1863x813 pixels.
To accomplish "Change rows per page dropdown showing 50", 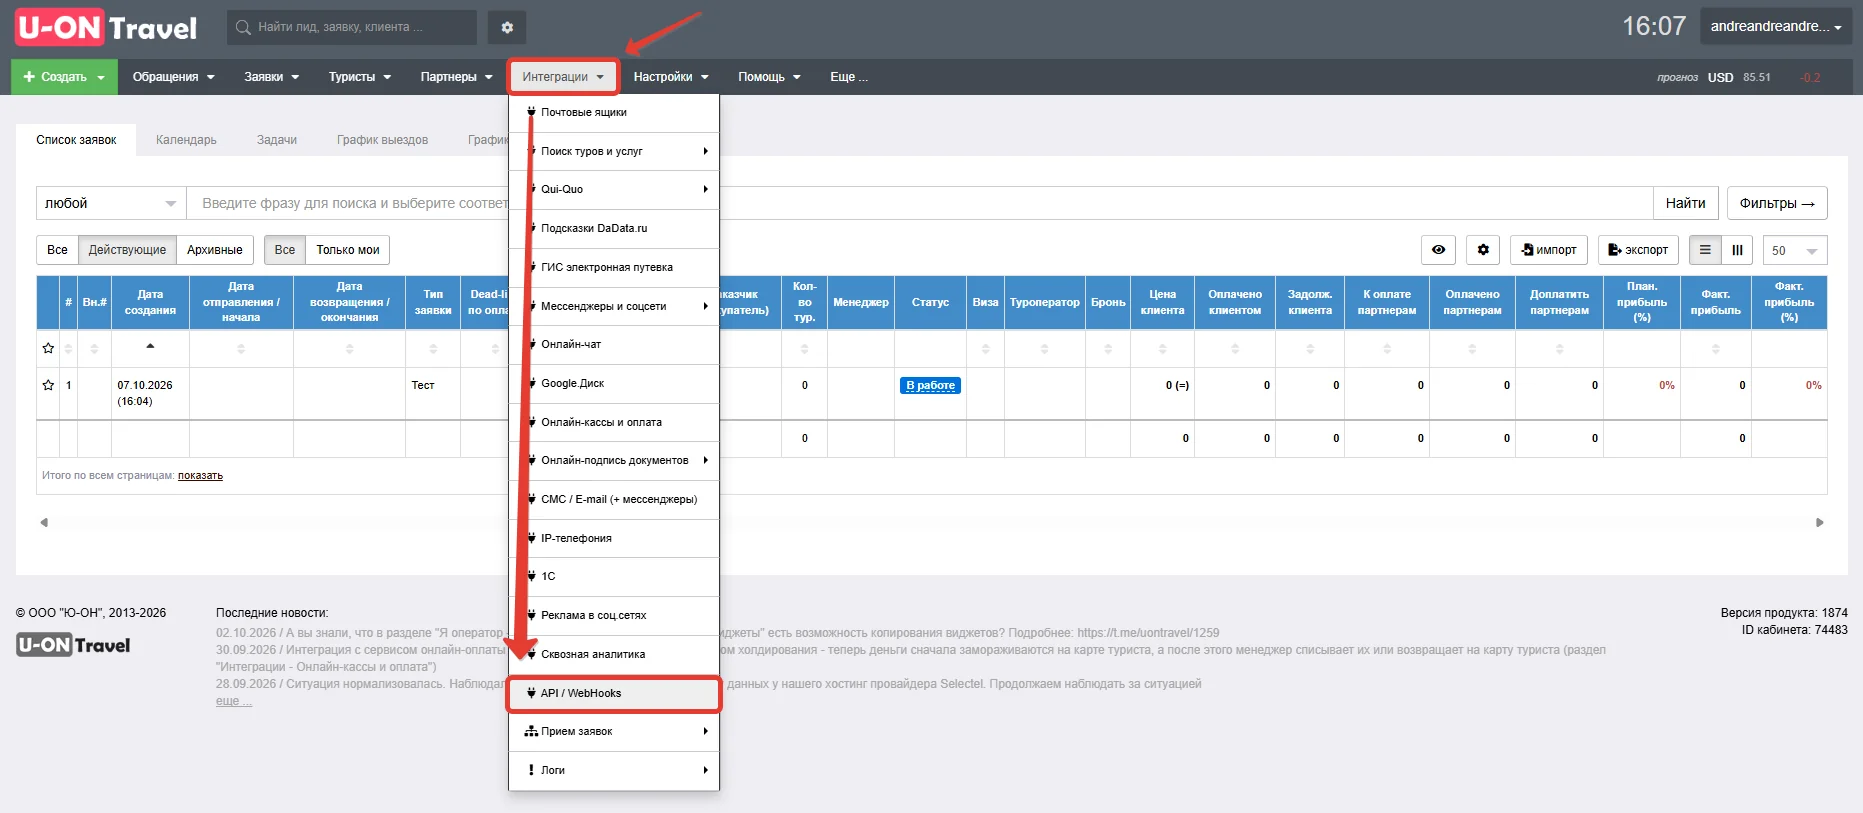I will click(x=1795, y=250).
